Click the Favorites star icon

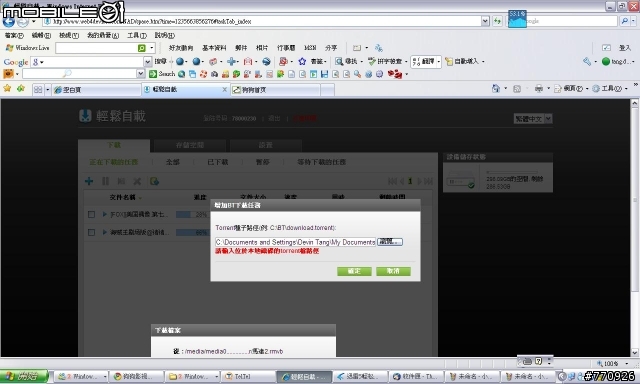[x=7, y=88]
